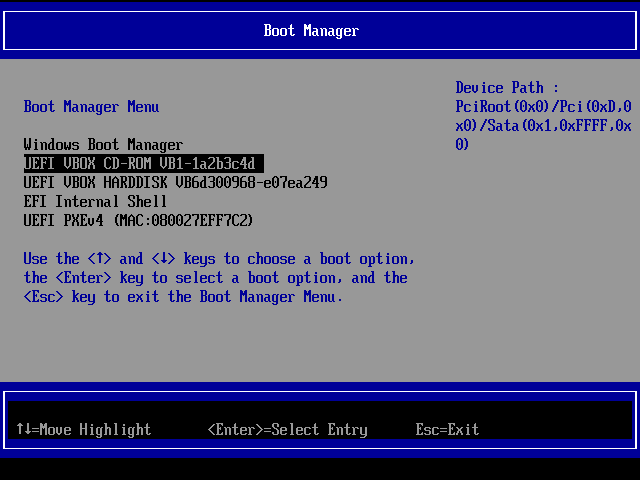
Task: Click the Enter=Select Entry footer hint
Action: (287, 429)
